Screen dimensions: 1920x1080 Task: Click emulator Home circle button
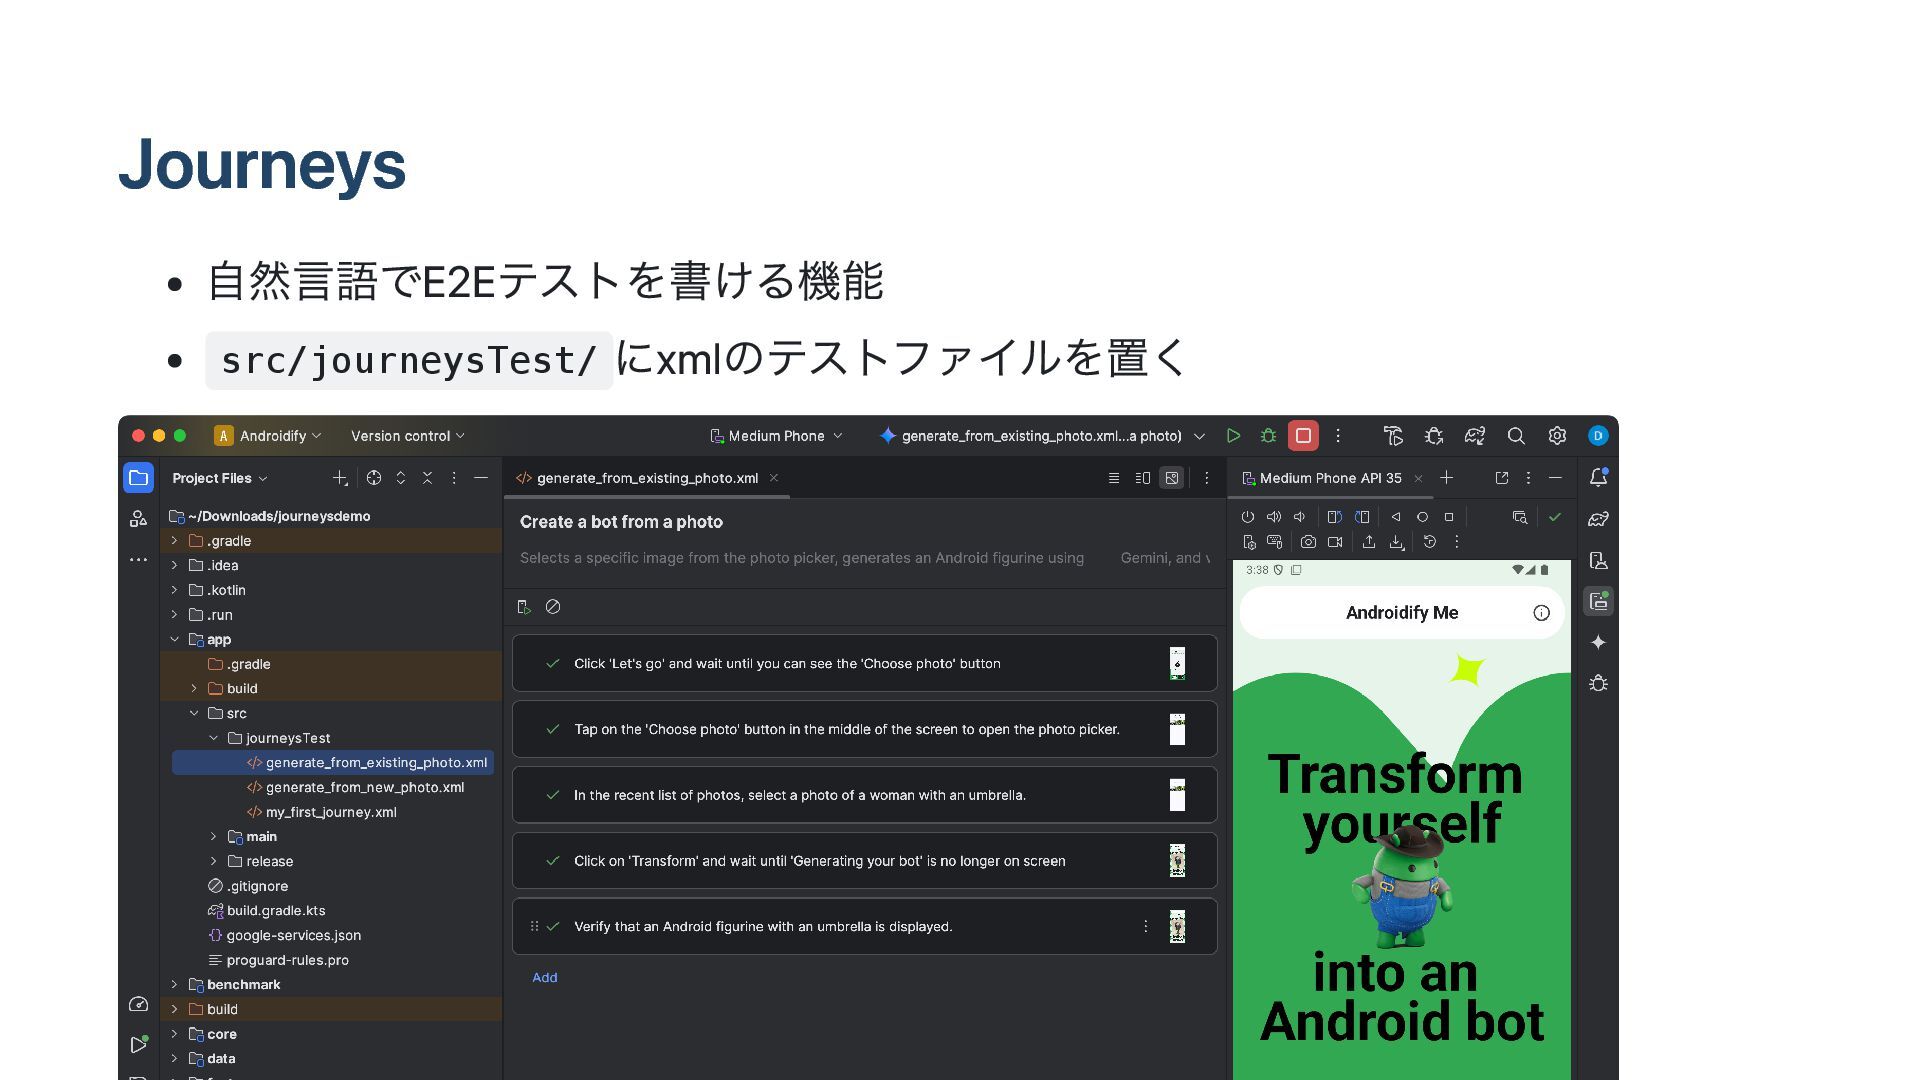pyautogui.click(x=1422, y=517)
